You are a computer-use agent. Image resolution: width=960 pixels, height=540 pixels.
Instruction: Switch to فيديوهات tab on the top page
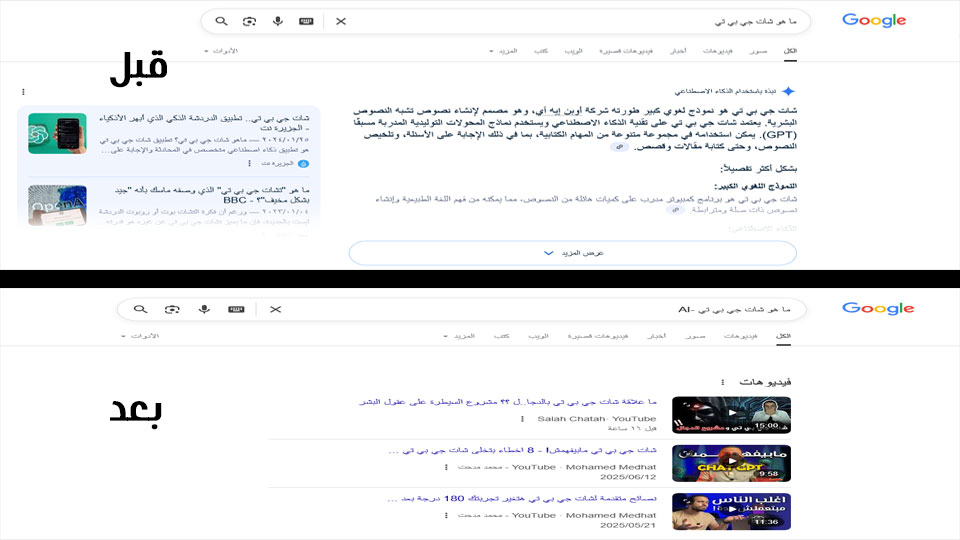pos(718,51)
